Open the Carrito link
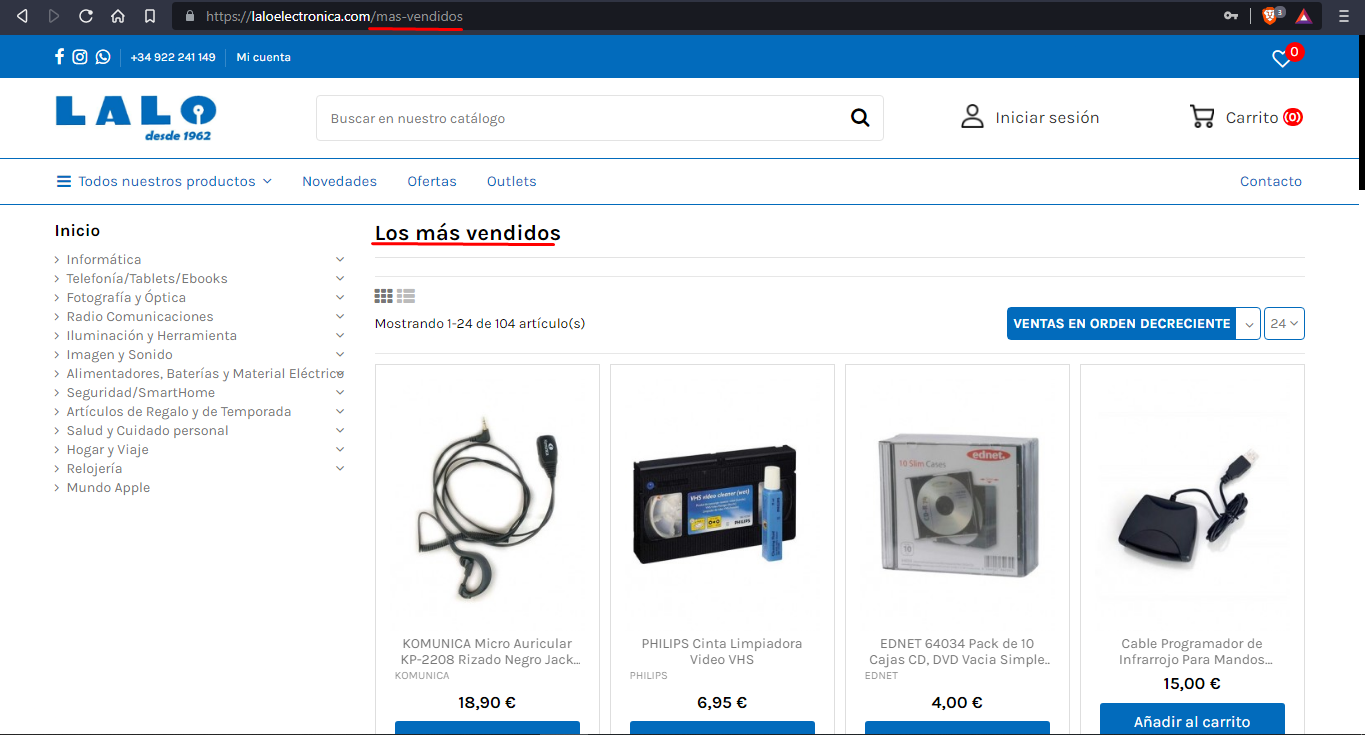Screen dimensions: 1365x735 pos(1252,117)
